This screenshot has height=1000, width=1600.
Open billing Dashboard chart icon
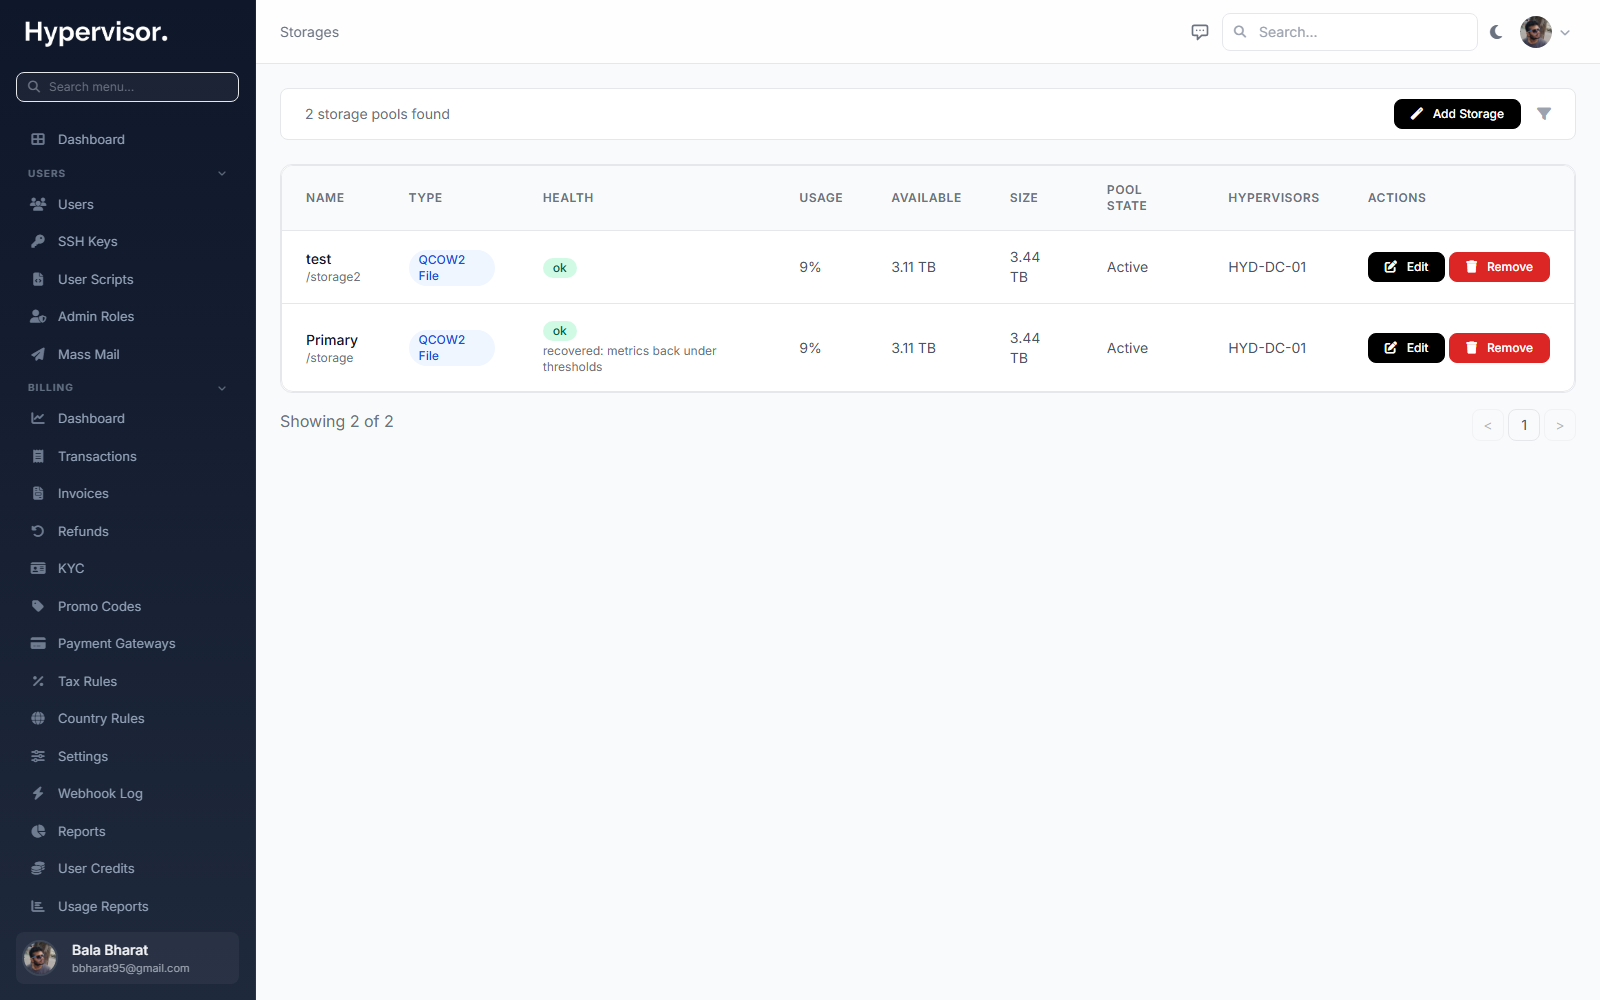(38, 418)
